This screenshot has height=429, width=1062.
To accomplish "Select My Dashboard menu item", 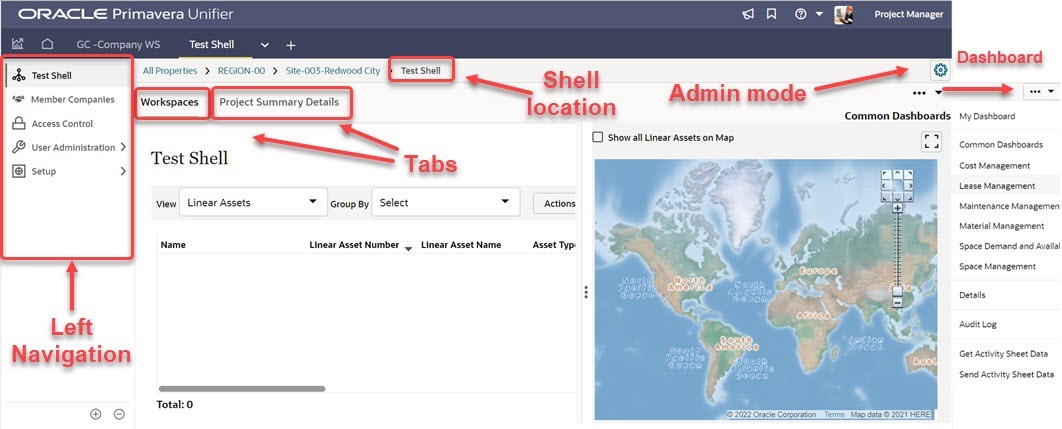I will point(987,116).
